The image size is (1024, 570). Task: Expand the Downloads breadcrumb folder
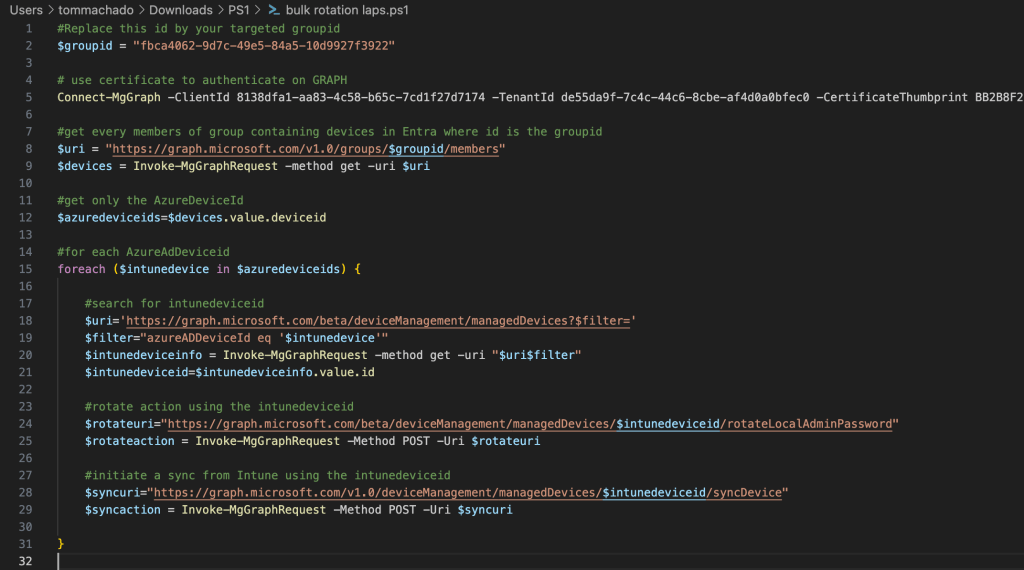pyautogui.click(x=181, y=10)
